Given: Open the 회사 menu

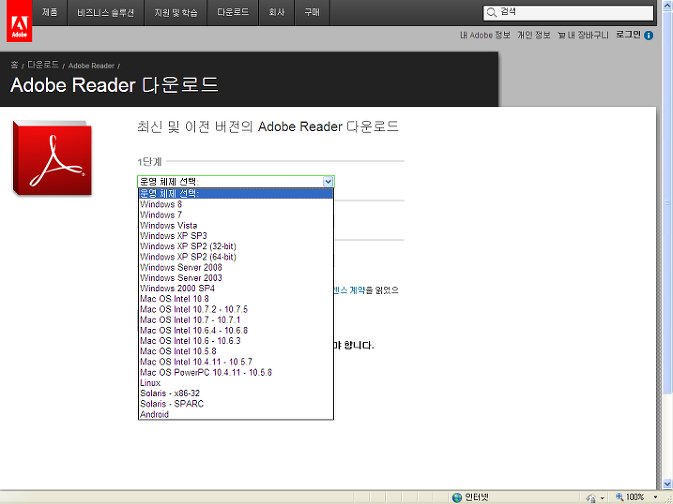Looking at the screenshot, I should point(277,12).
